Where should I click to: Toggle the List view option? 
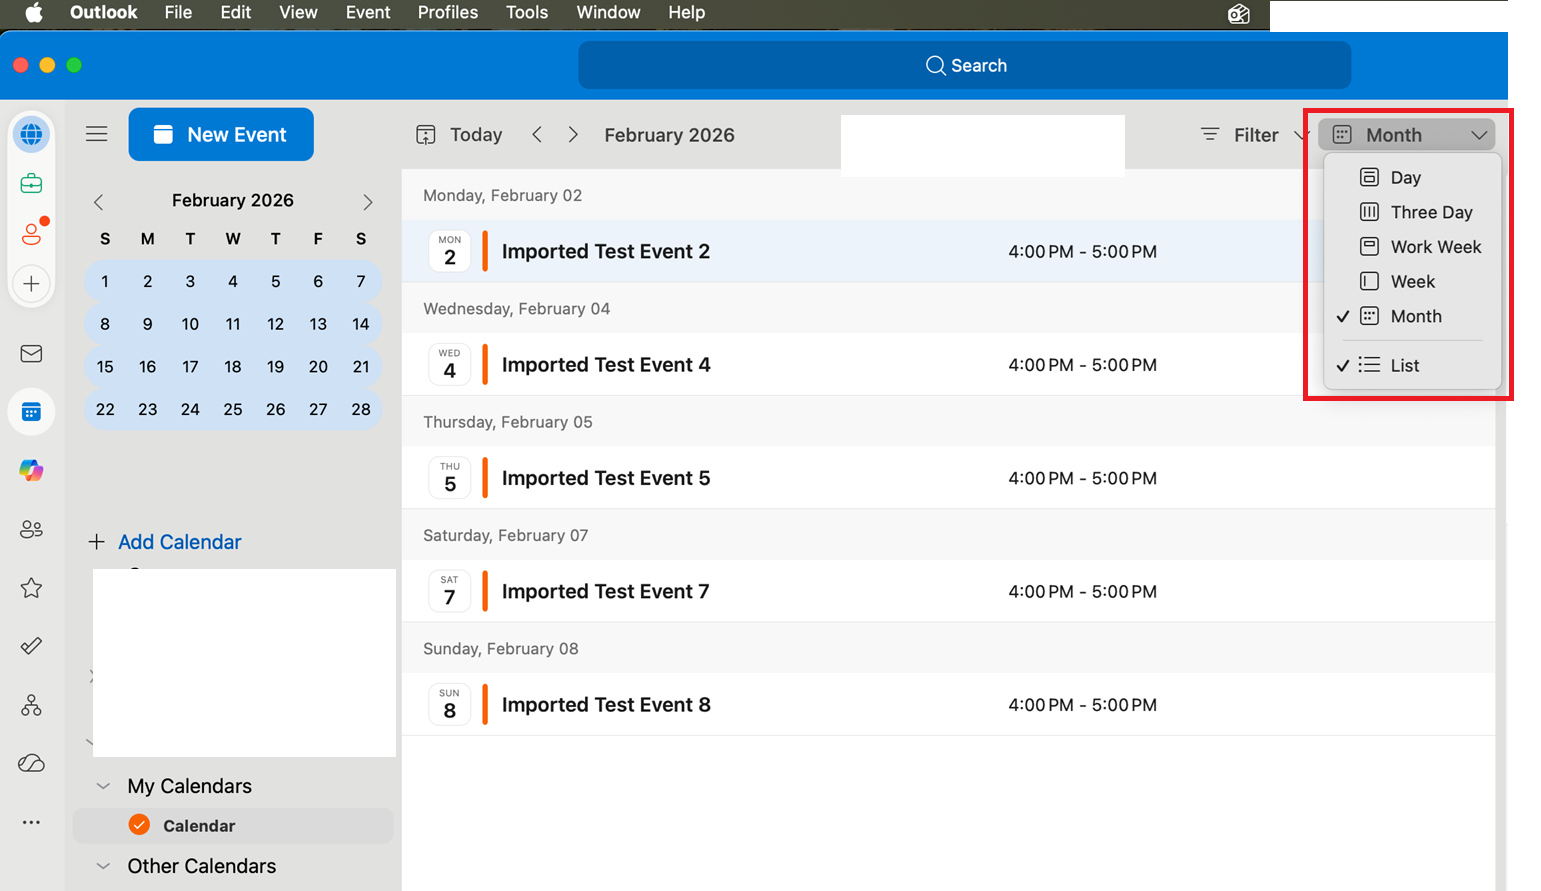click(1412, 365)
